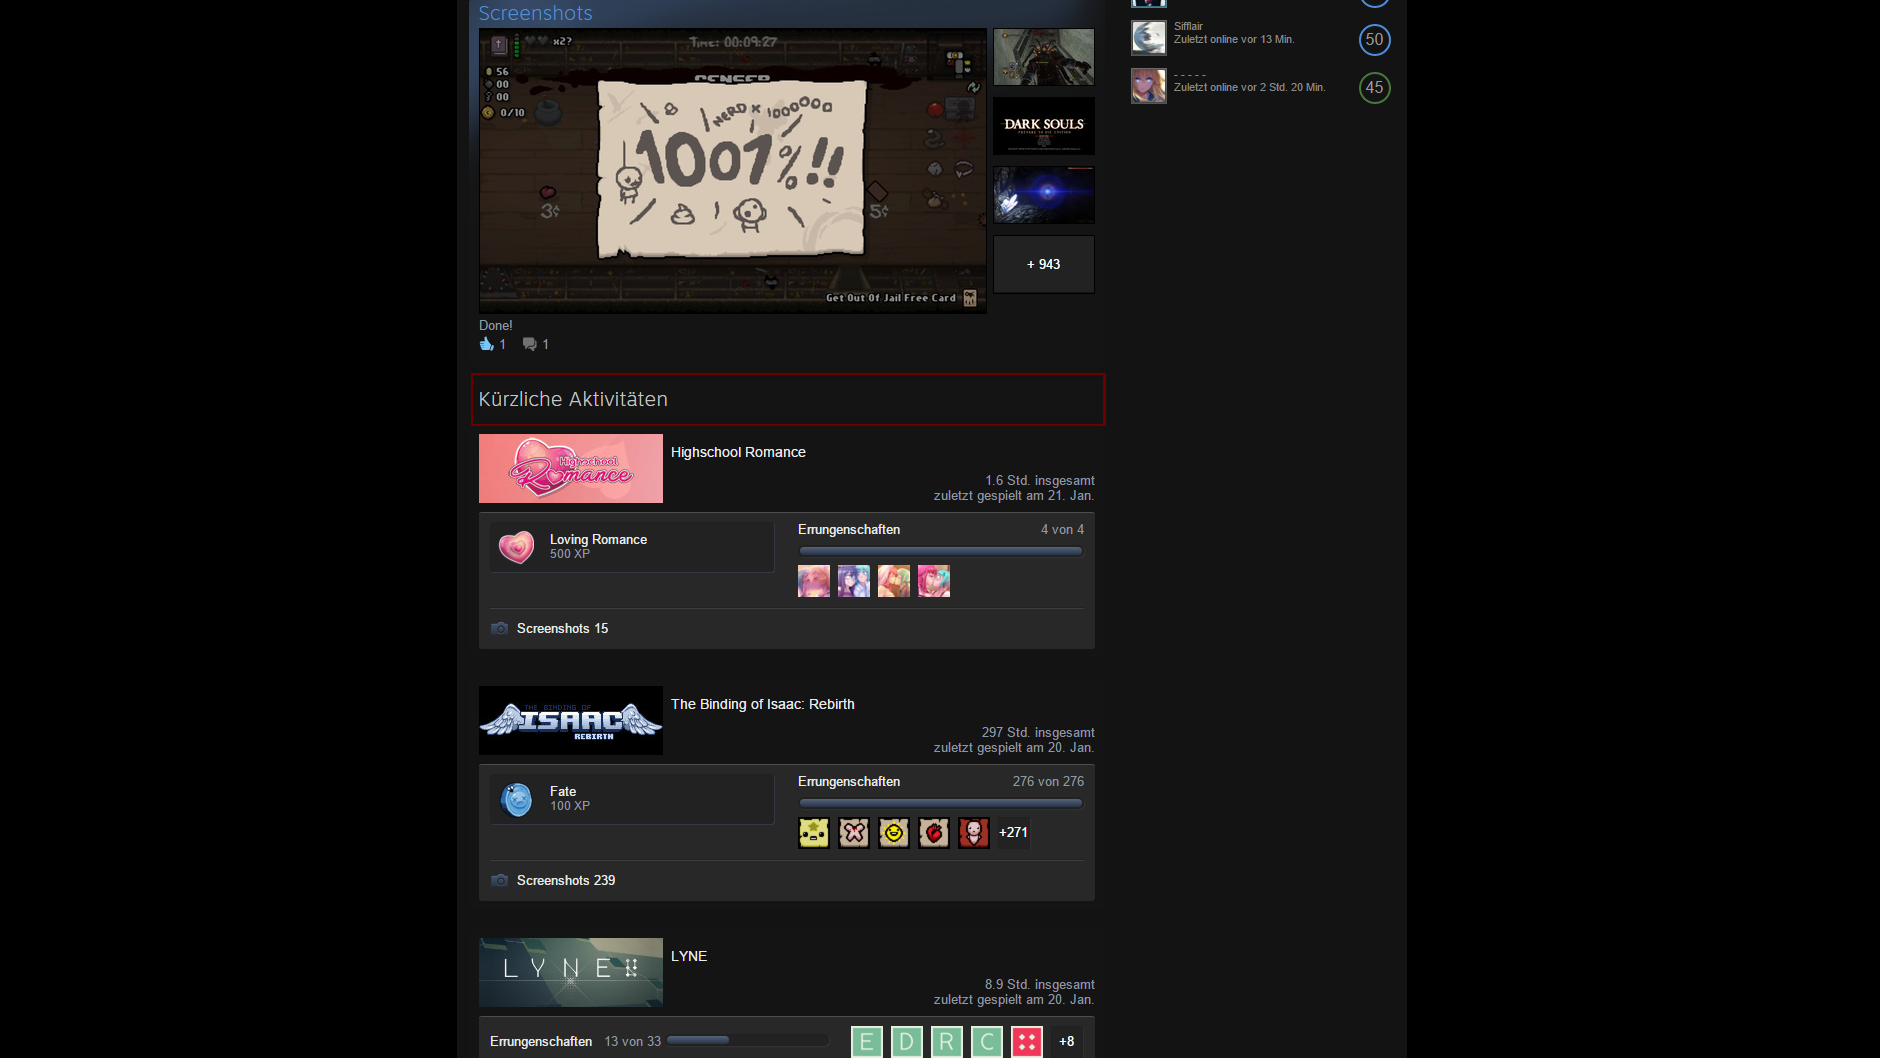Open the blue glowing space screenshot thumbnail

1044,195
